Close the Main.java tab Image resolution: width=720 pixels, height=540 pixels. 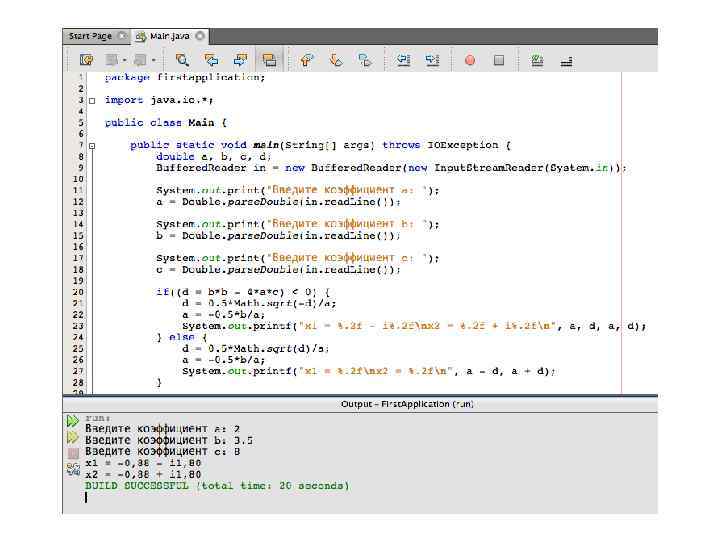199,36
